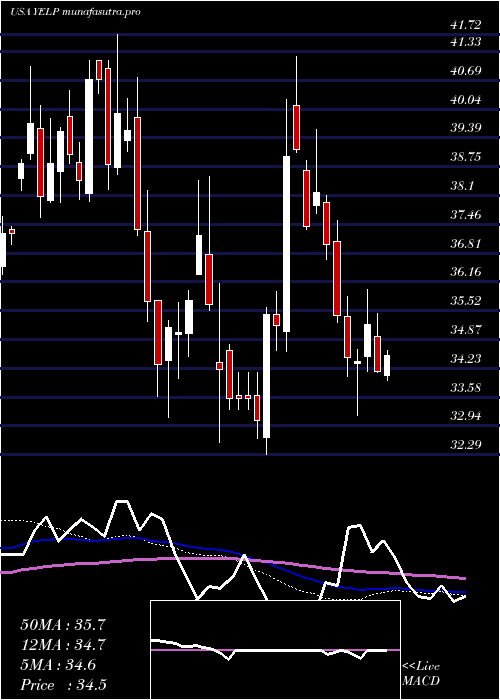Select the 36.16 price axis label
500x700 pixels.
point(467,272)
